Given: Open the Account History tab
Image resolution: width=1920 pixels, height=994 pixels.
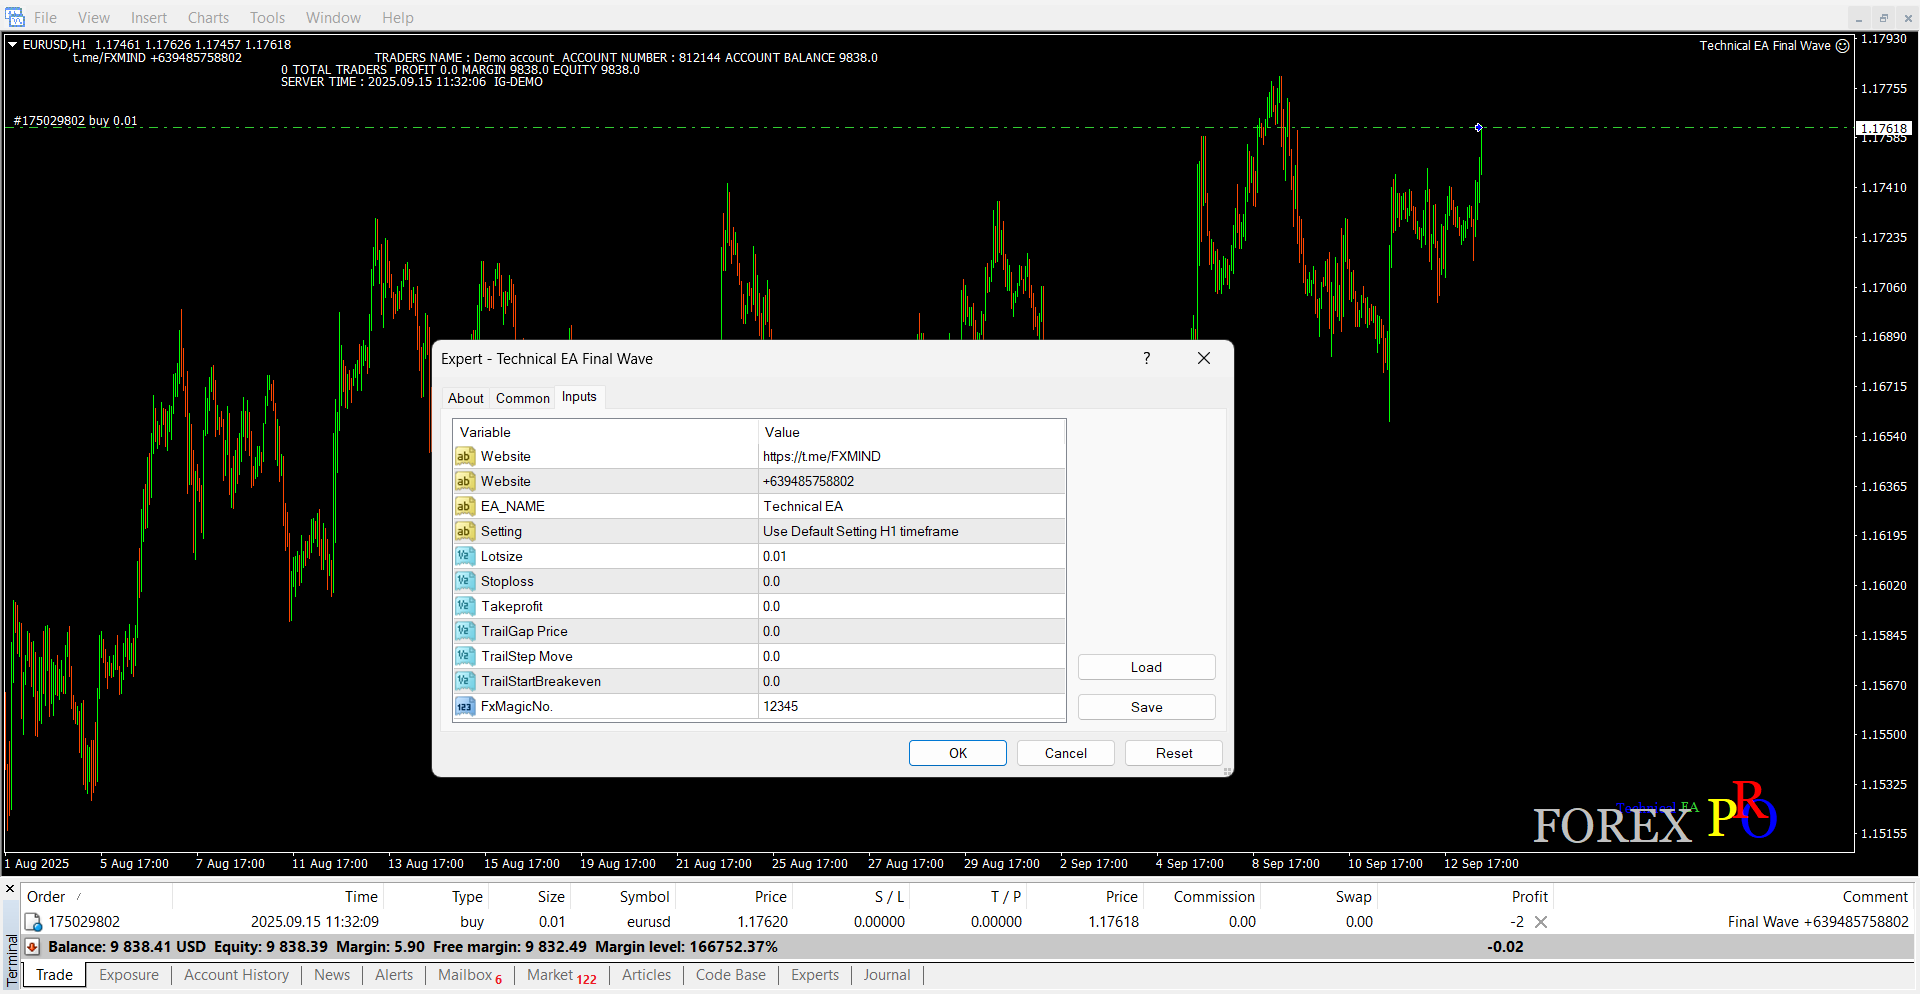Looking at the screenshot, I should (236, 975).
